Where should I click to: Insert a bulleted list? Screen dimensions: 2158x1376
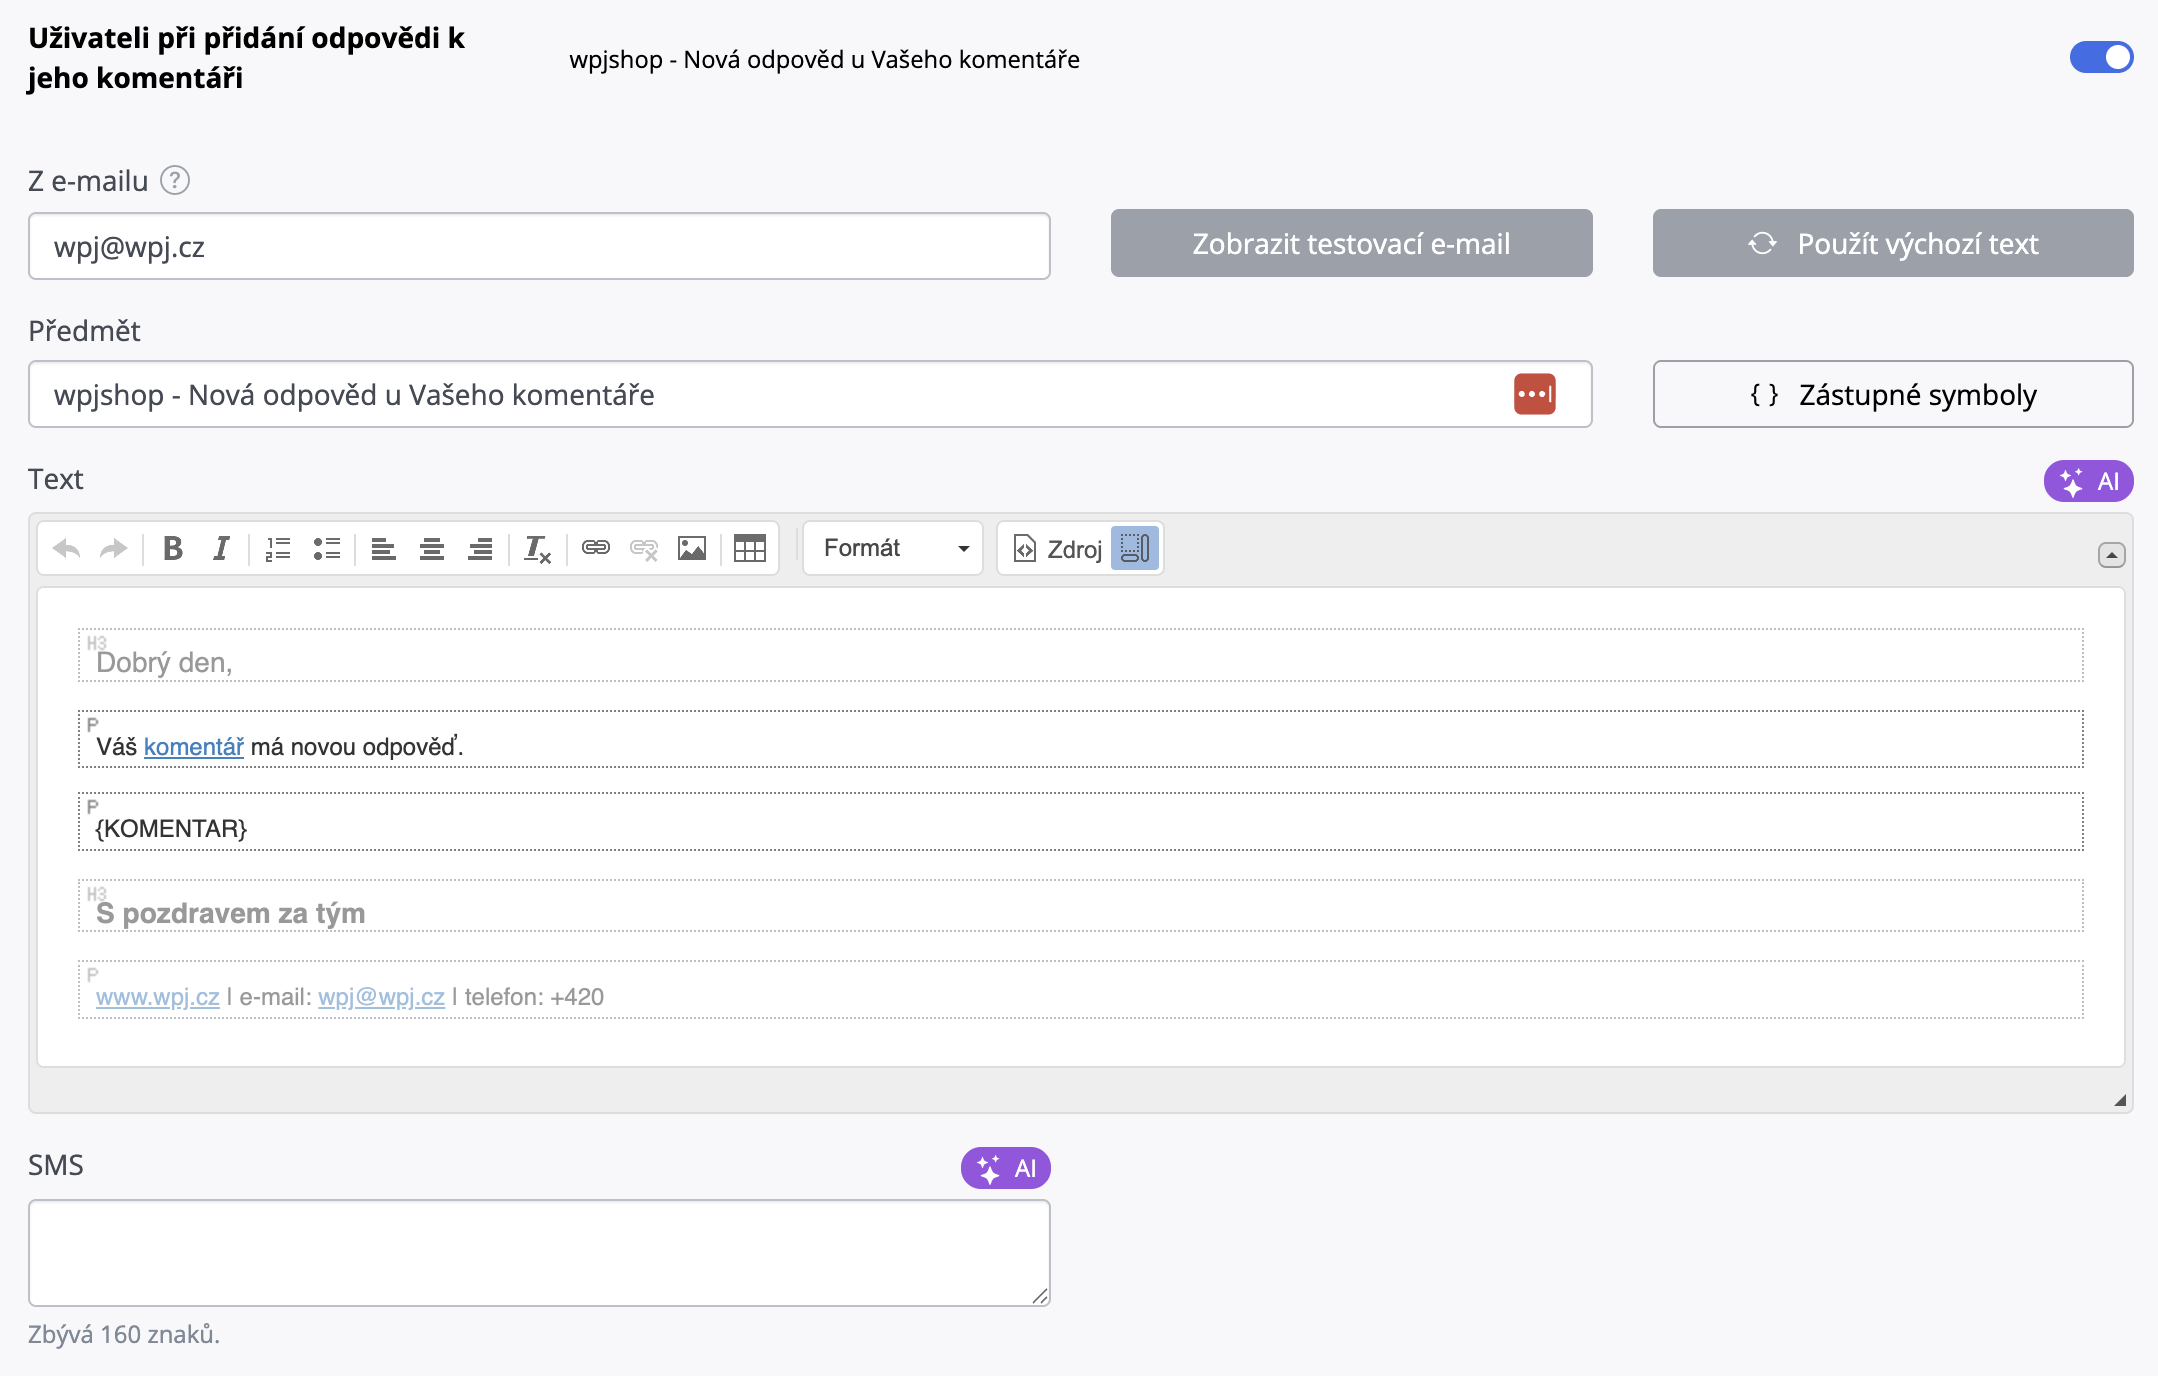point(327,548)
